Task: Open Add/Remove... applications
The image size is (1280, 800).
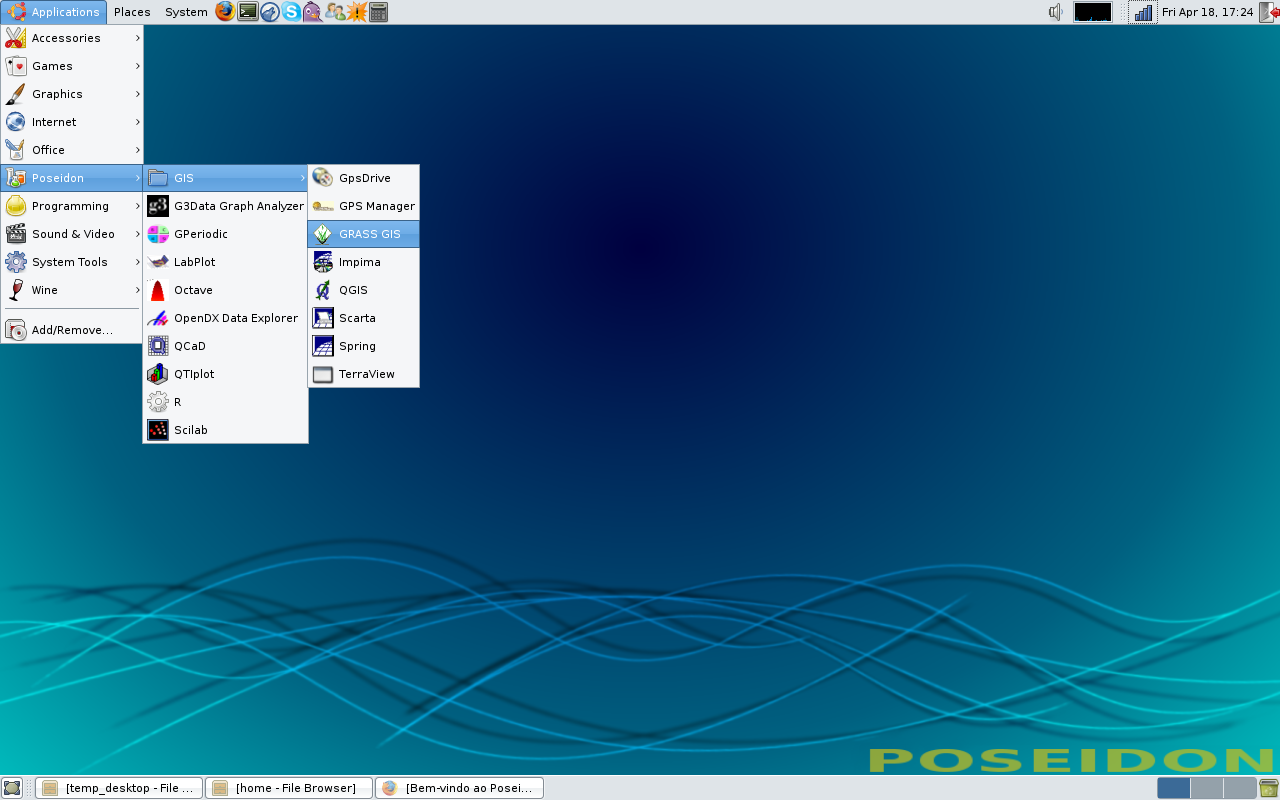Action: tap(72, 330)
